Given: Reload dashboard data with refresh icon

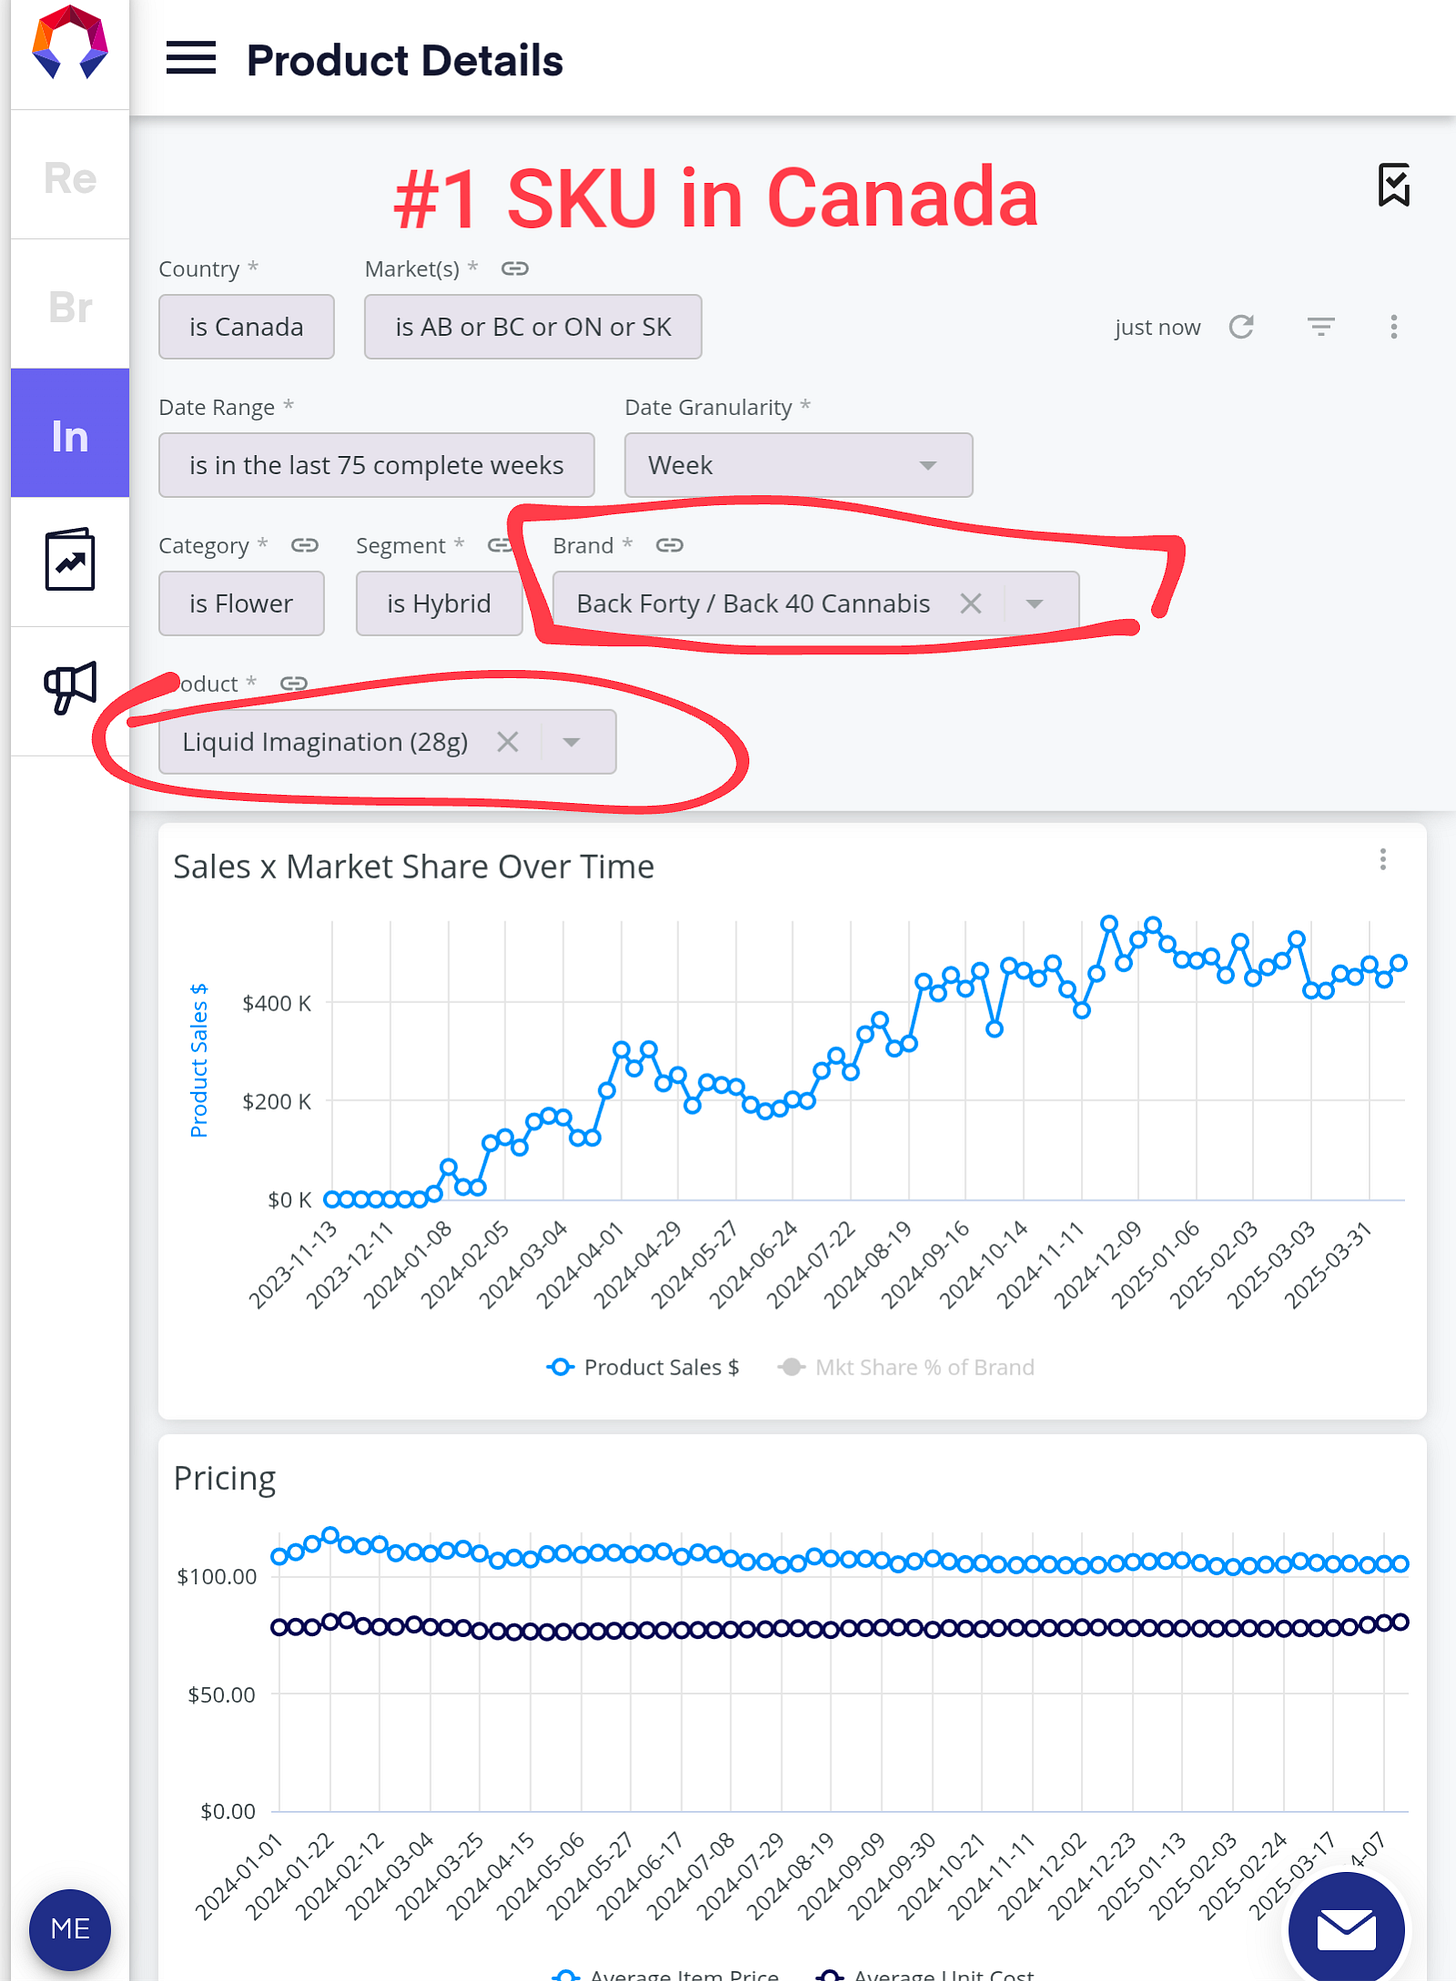Looking at the screenshot, I should pos(1241,327).
